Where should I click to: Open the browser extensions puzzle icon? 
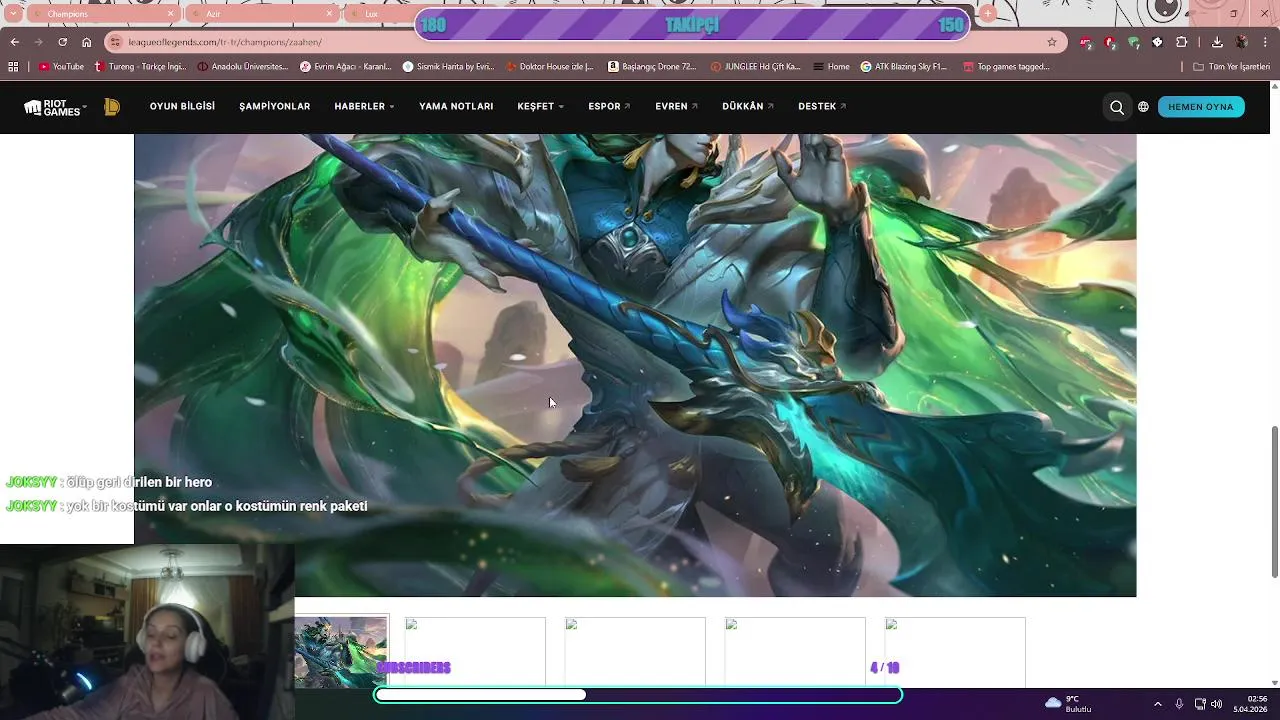click(x=1181, y=42)
